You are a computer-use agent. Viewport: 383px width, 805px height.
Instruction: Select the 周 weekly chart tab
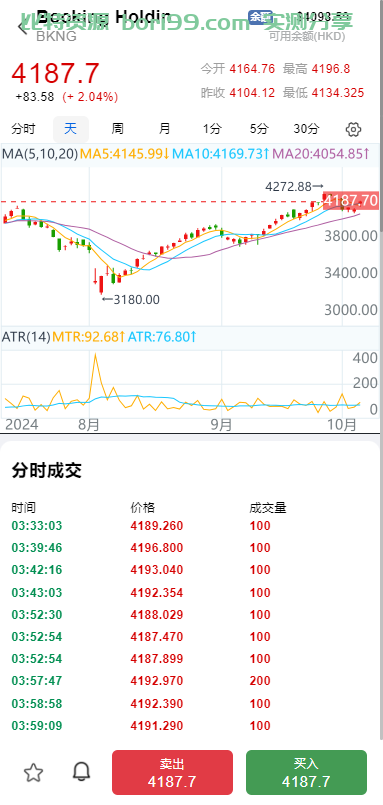(x=118, y=129)
